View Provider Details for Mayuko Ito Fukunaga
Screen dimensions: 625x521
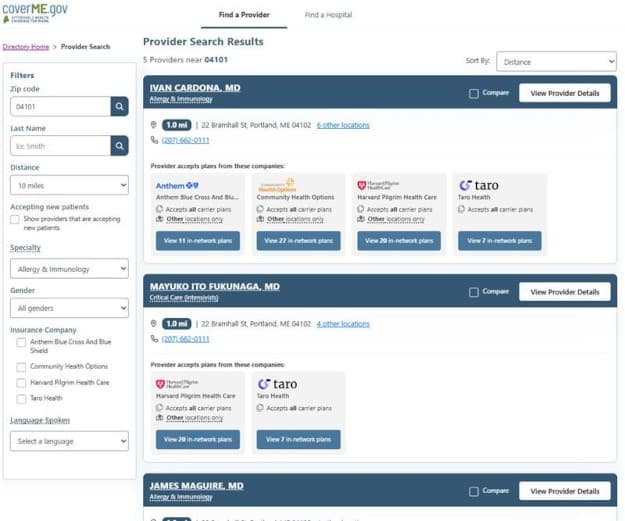564,292
